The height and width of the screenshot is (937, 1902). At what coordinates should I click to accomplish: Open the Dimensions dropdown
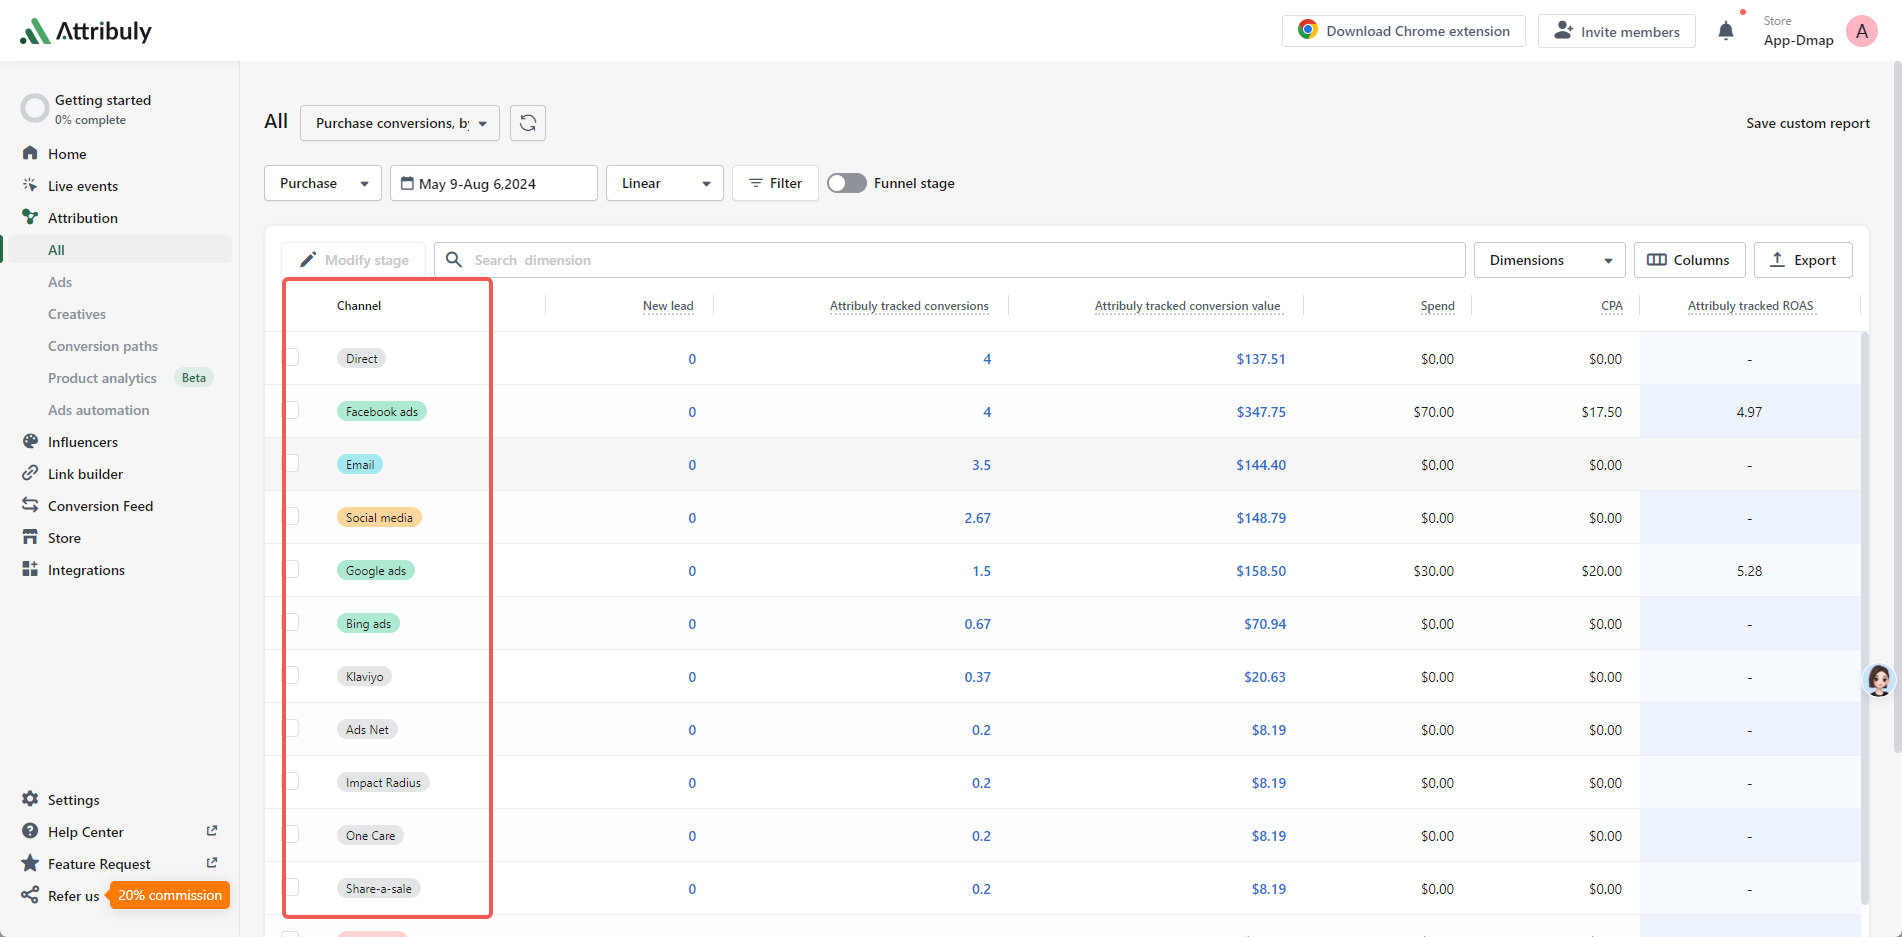pos(1550,260)
